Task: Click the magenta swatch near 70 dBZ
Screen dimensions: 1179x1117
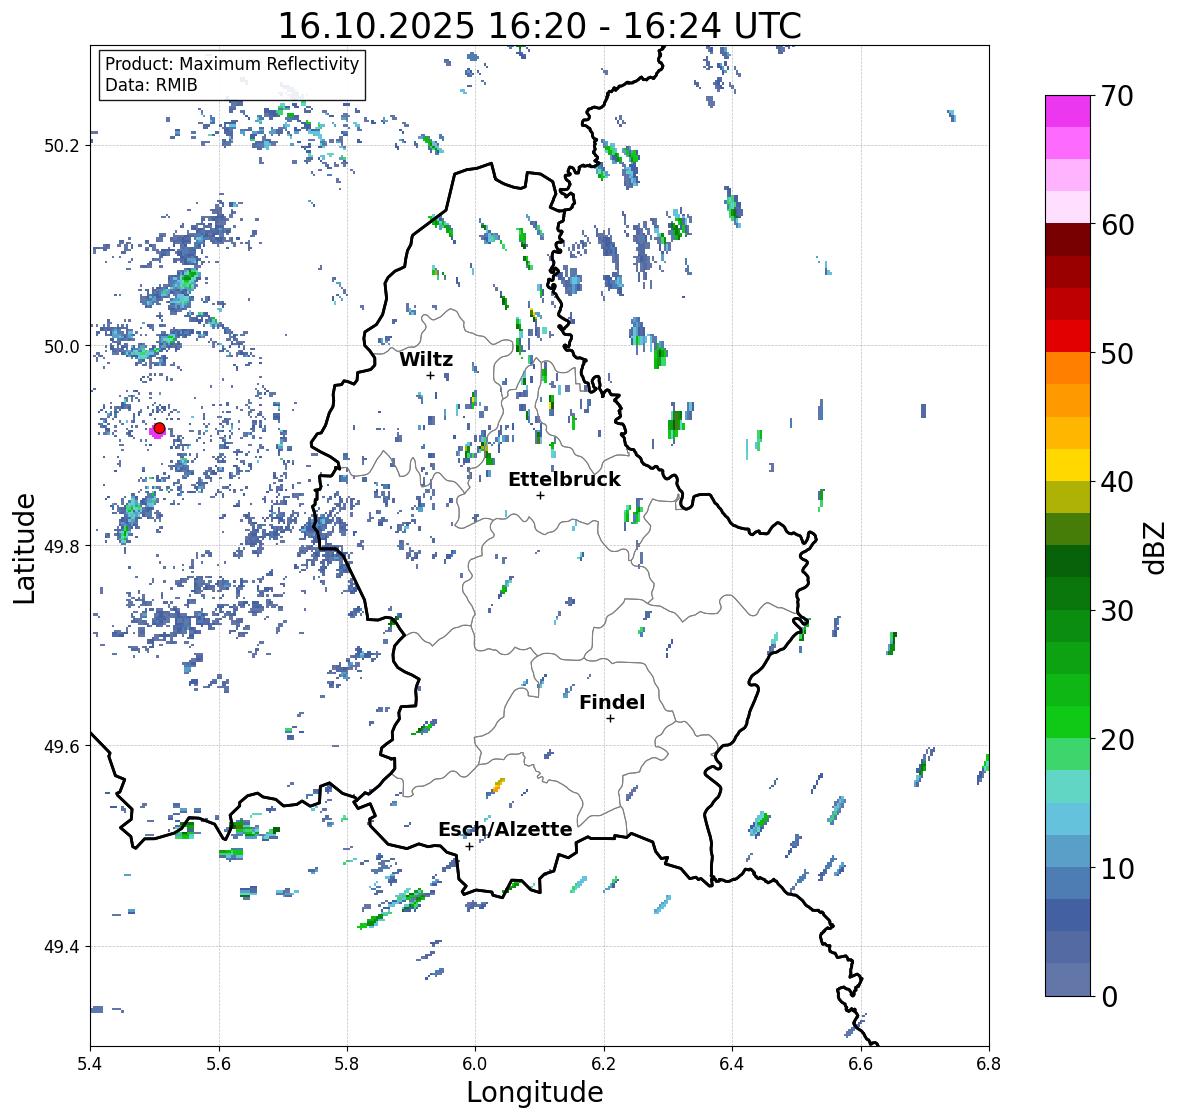Action: pyautogui.click(x=1068, y=111)
